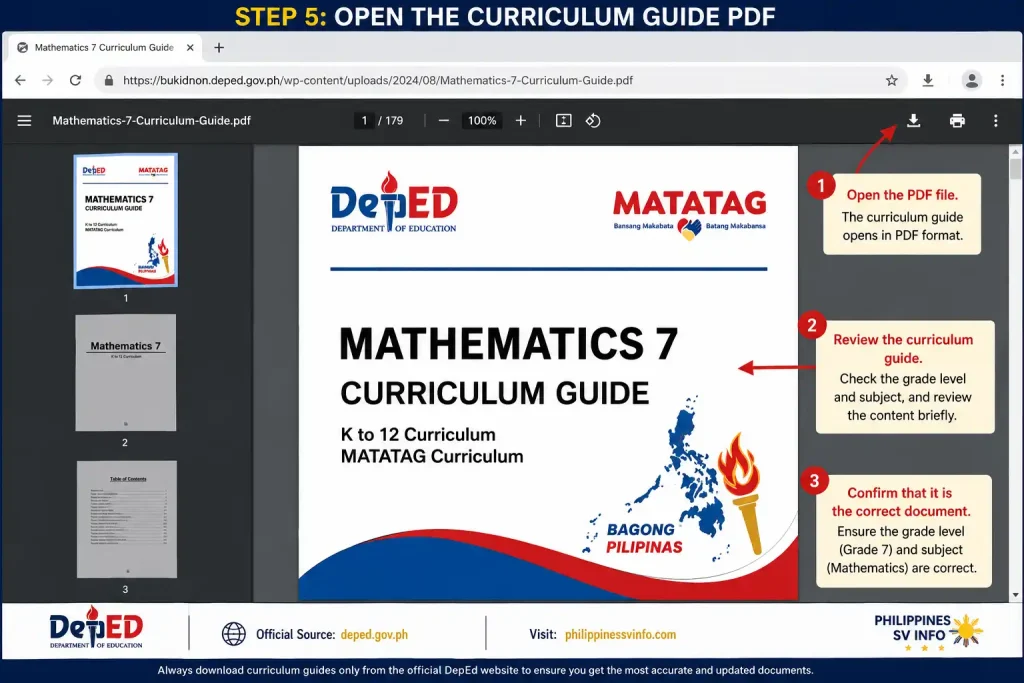Click the PDF vertical scrollbar thumb
The height and width of the screenshot is (683, 1024).
click(1015, 168)
